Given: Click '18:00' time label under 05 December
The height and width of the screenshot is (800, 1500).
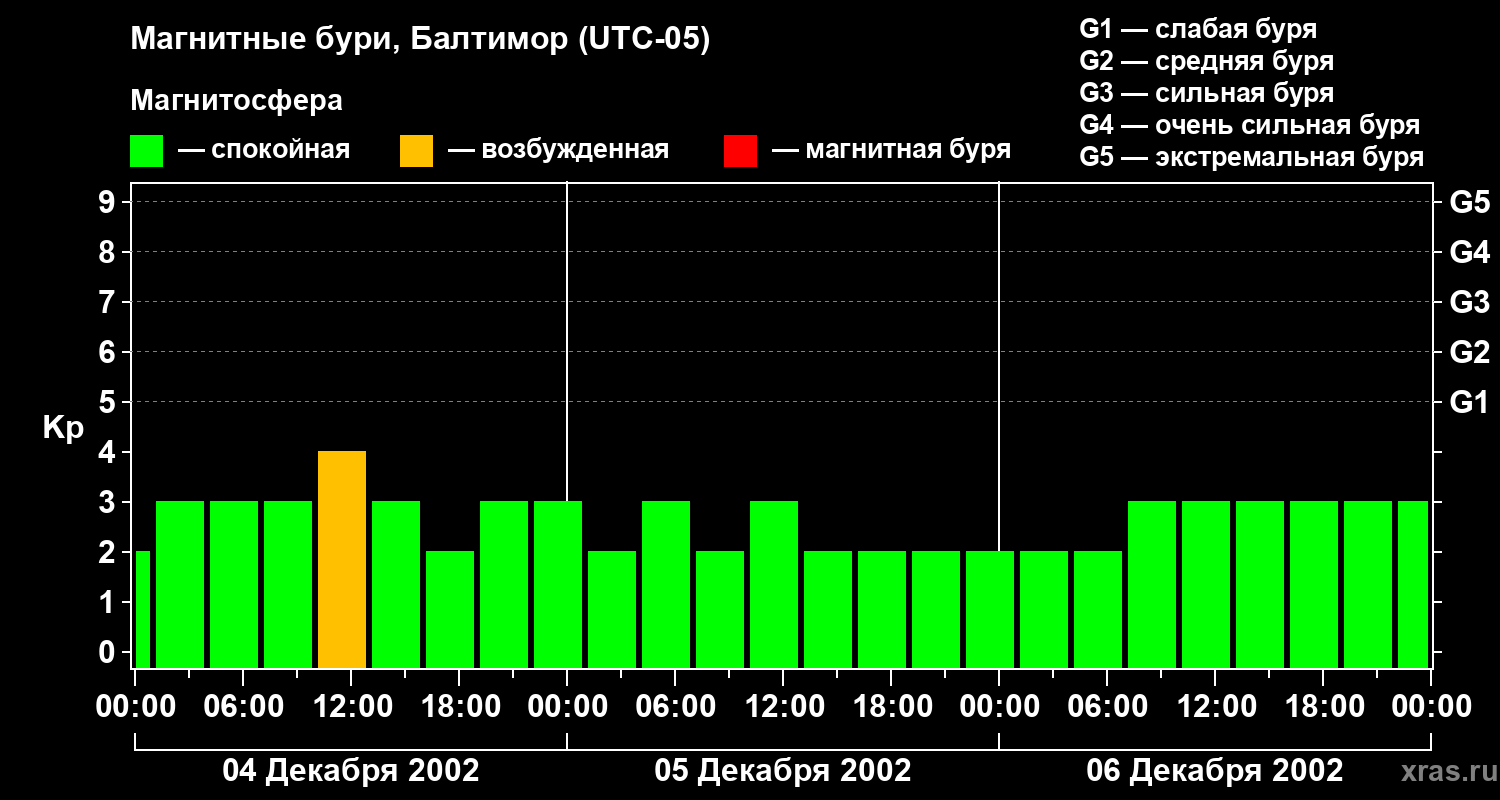Looking at the screenshot, I should click(891, 707).
